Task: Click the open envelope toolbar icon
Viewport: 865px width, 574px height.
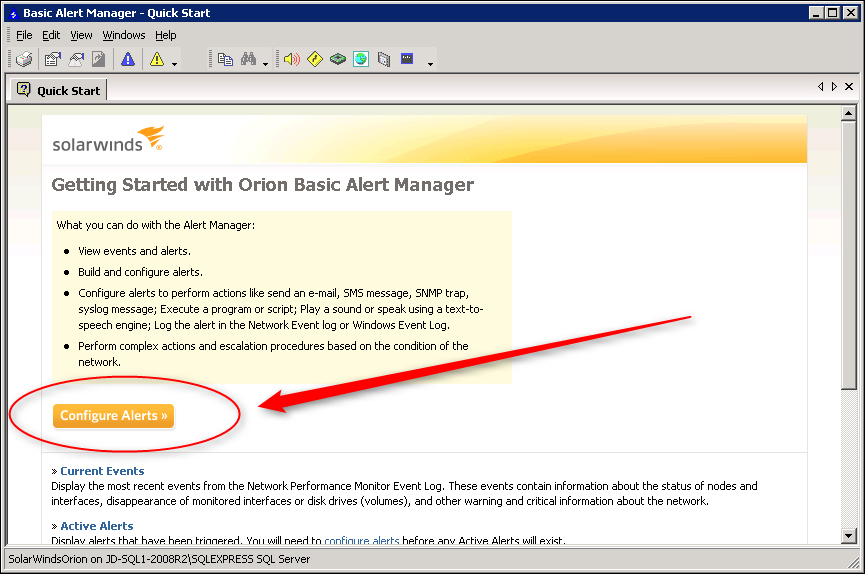Action: (x=76, y=59)
